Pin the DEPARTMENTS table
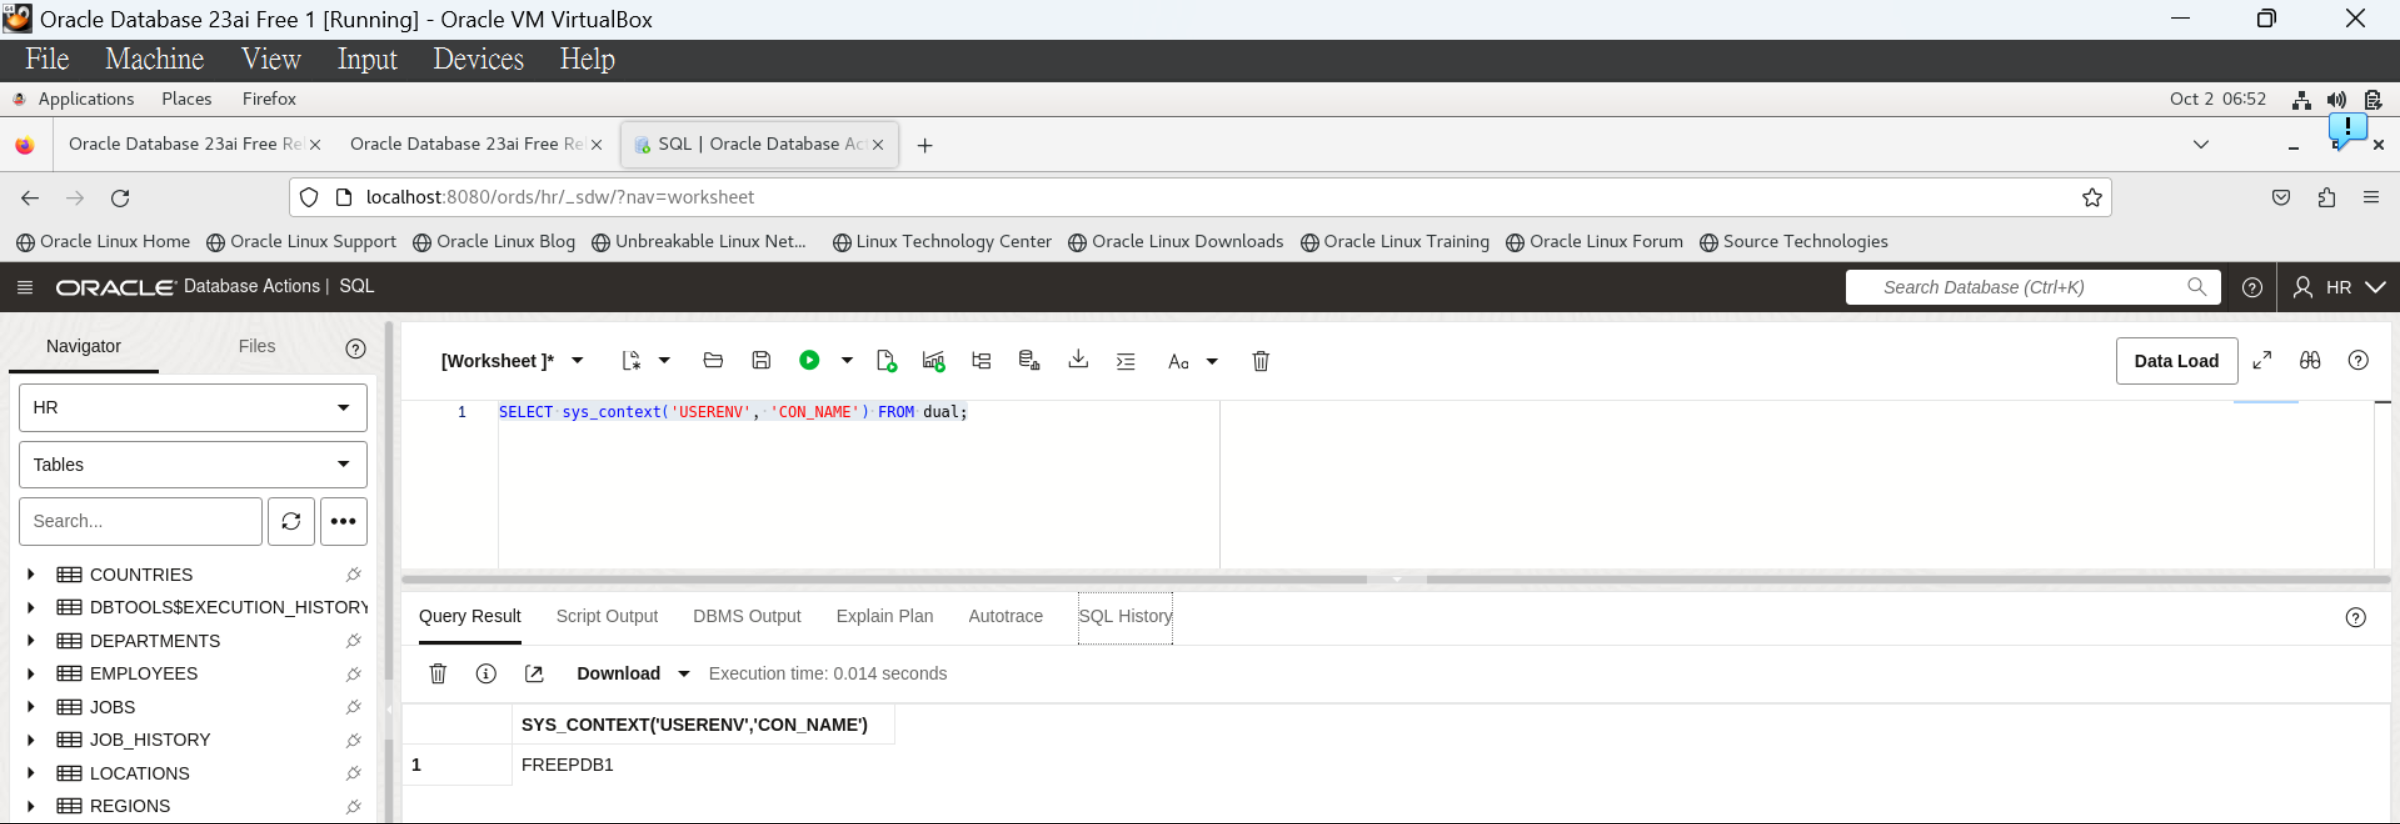Viewport: 2400px width, 824px height. pos(353,640)
